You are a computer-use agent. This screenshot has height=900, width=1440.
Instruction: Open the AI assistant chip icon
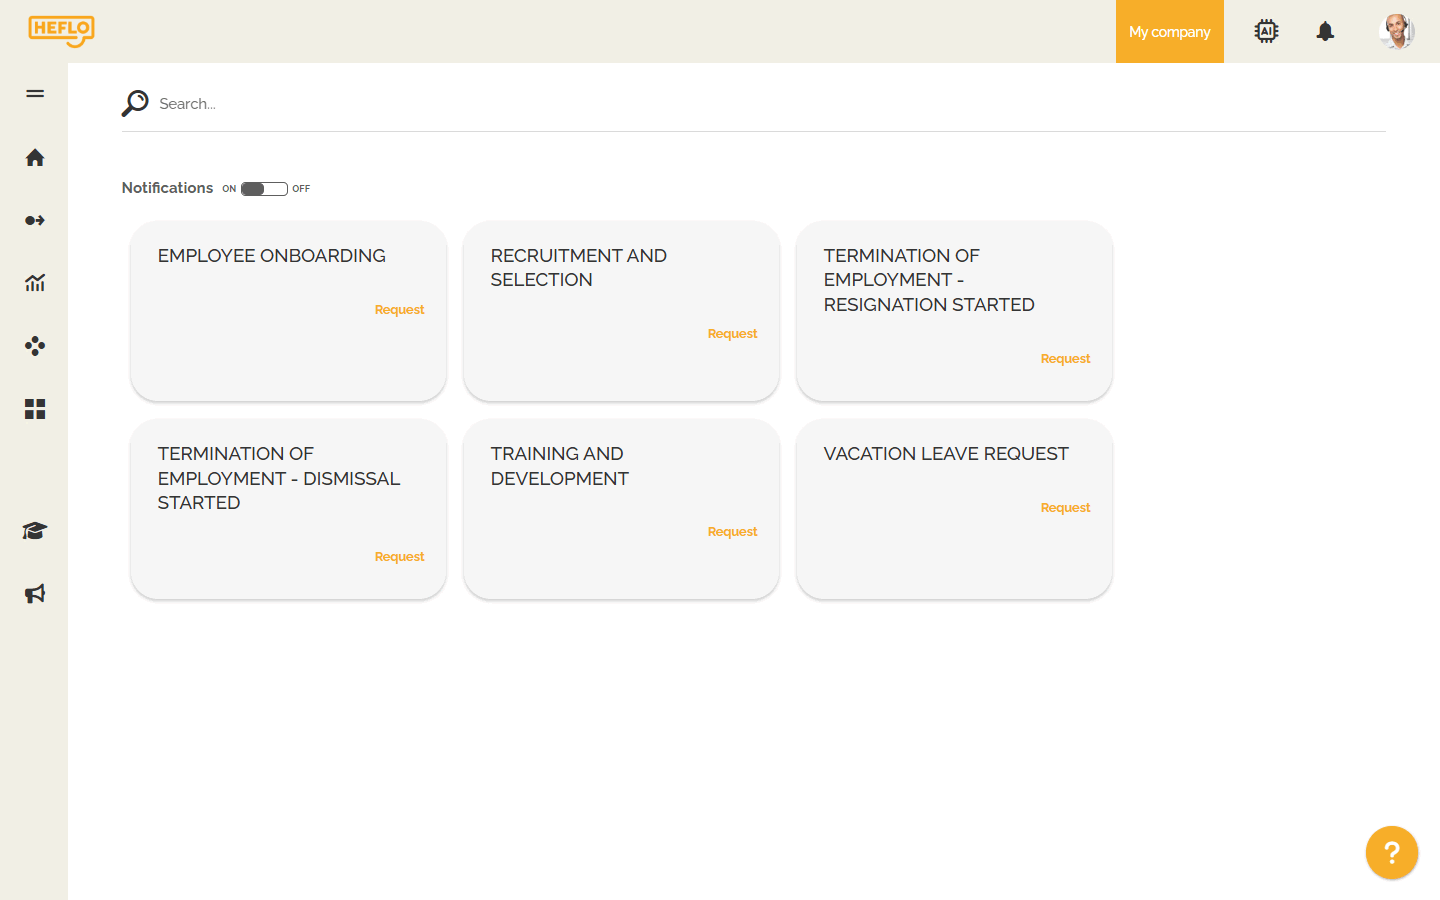click(1266, 31)
